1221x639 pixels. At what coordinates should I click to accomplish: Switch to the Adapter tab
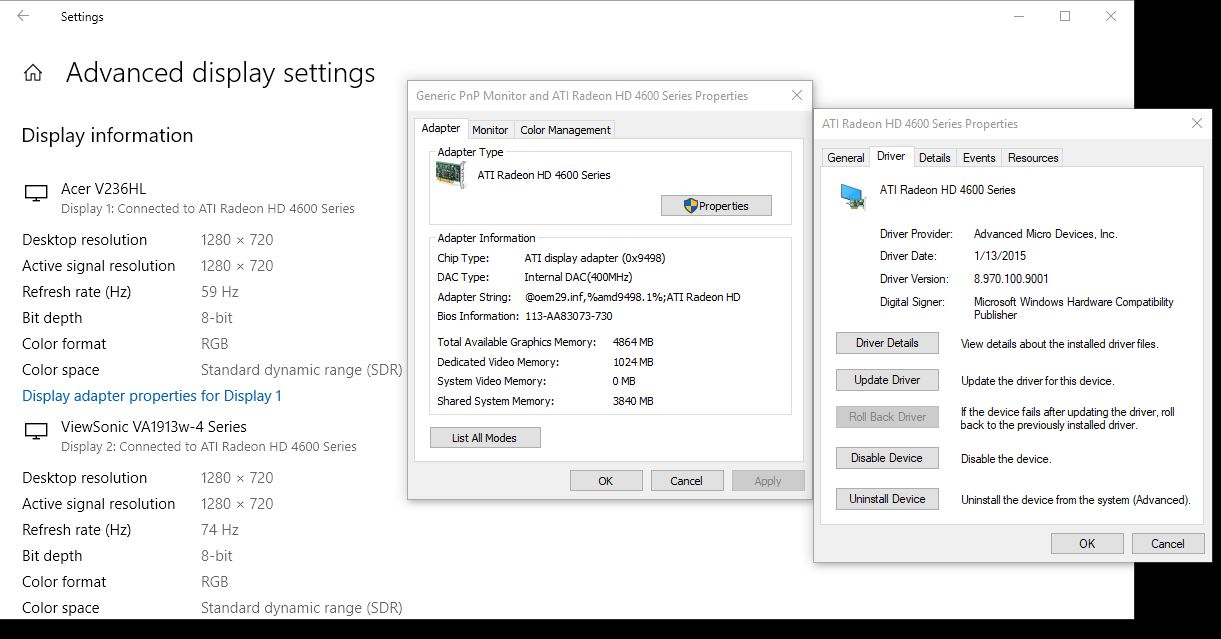tap(441, 129)
